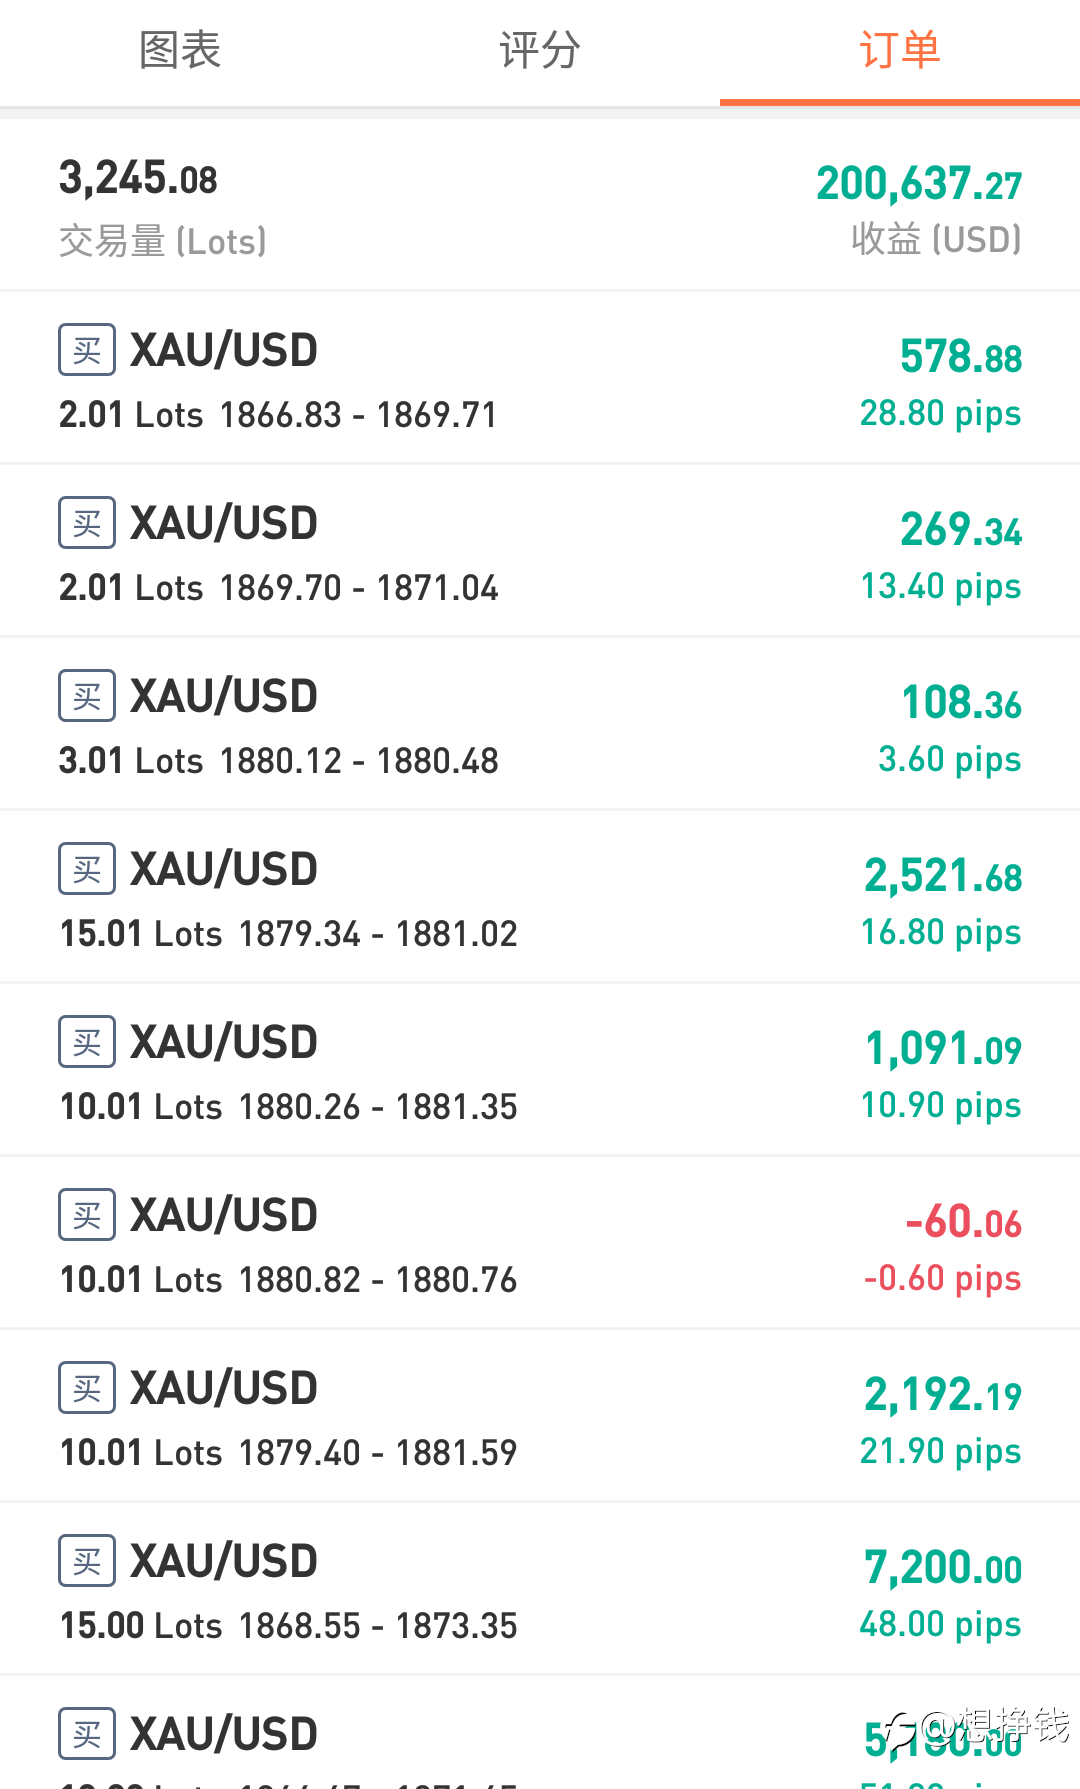
Task: Tap the 买 icon on the 1880.26 order
Action: point(87,1042)
